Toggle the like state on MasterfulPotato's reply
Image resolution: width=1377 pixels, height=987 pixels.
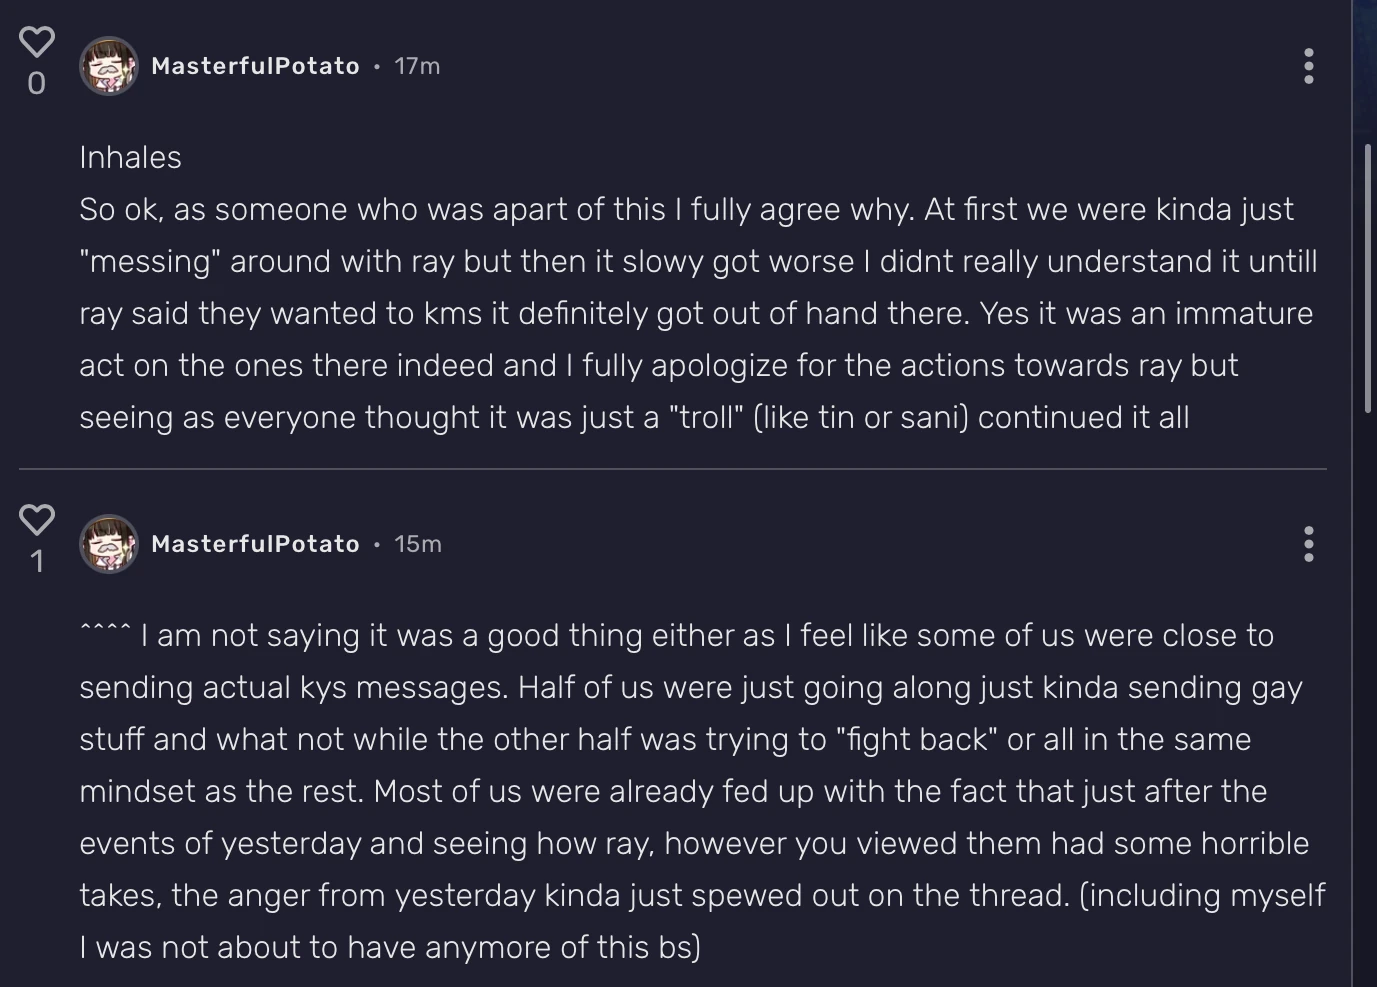click(36, 519)
